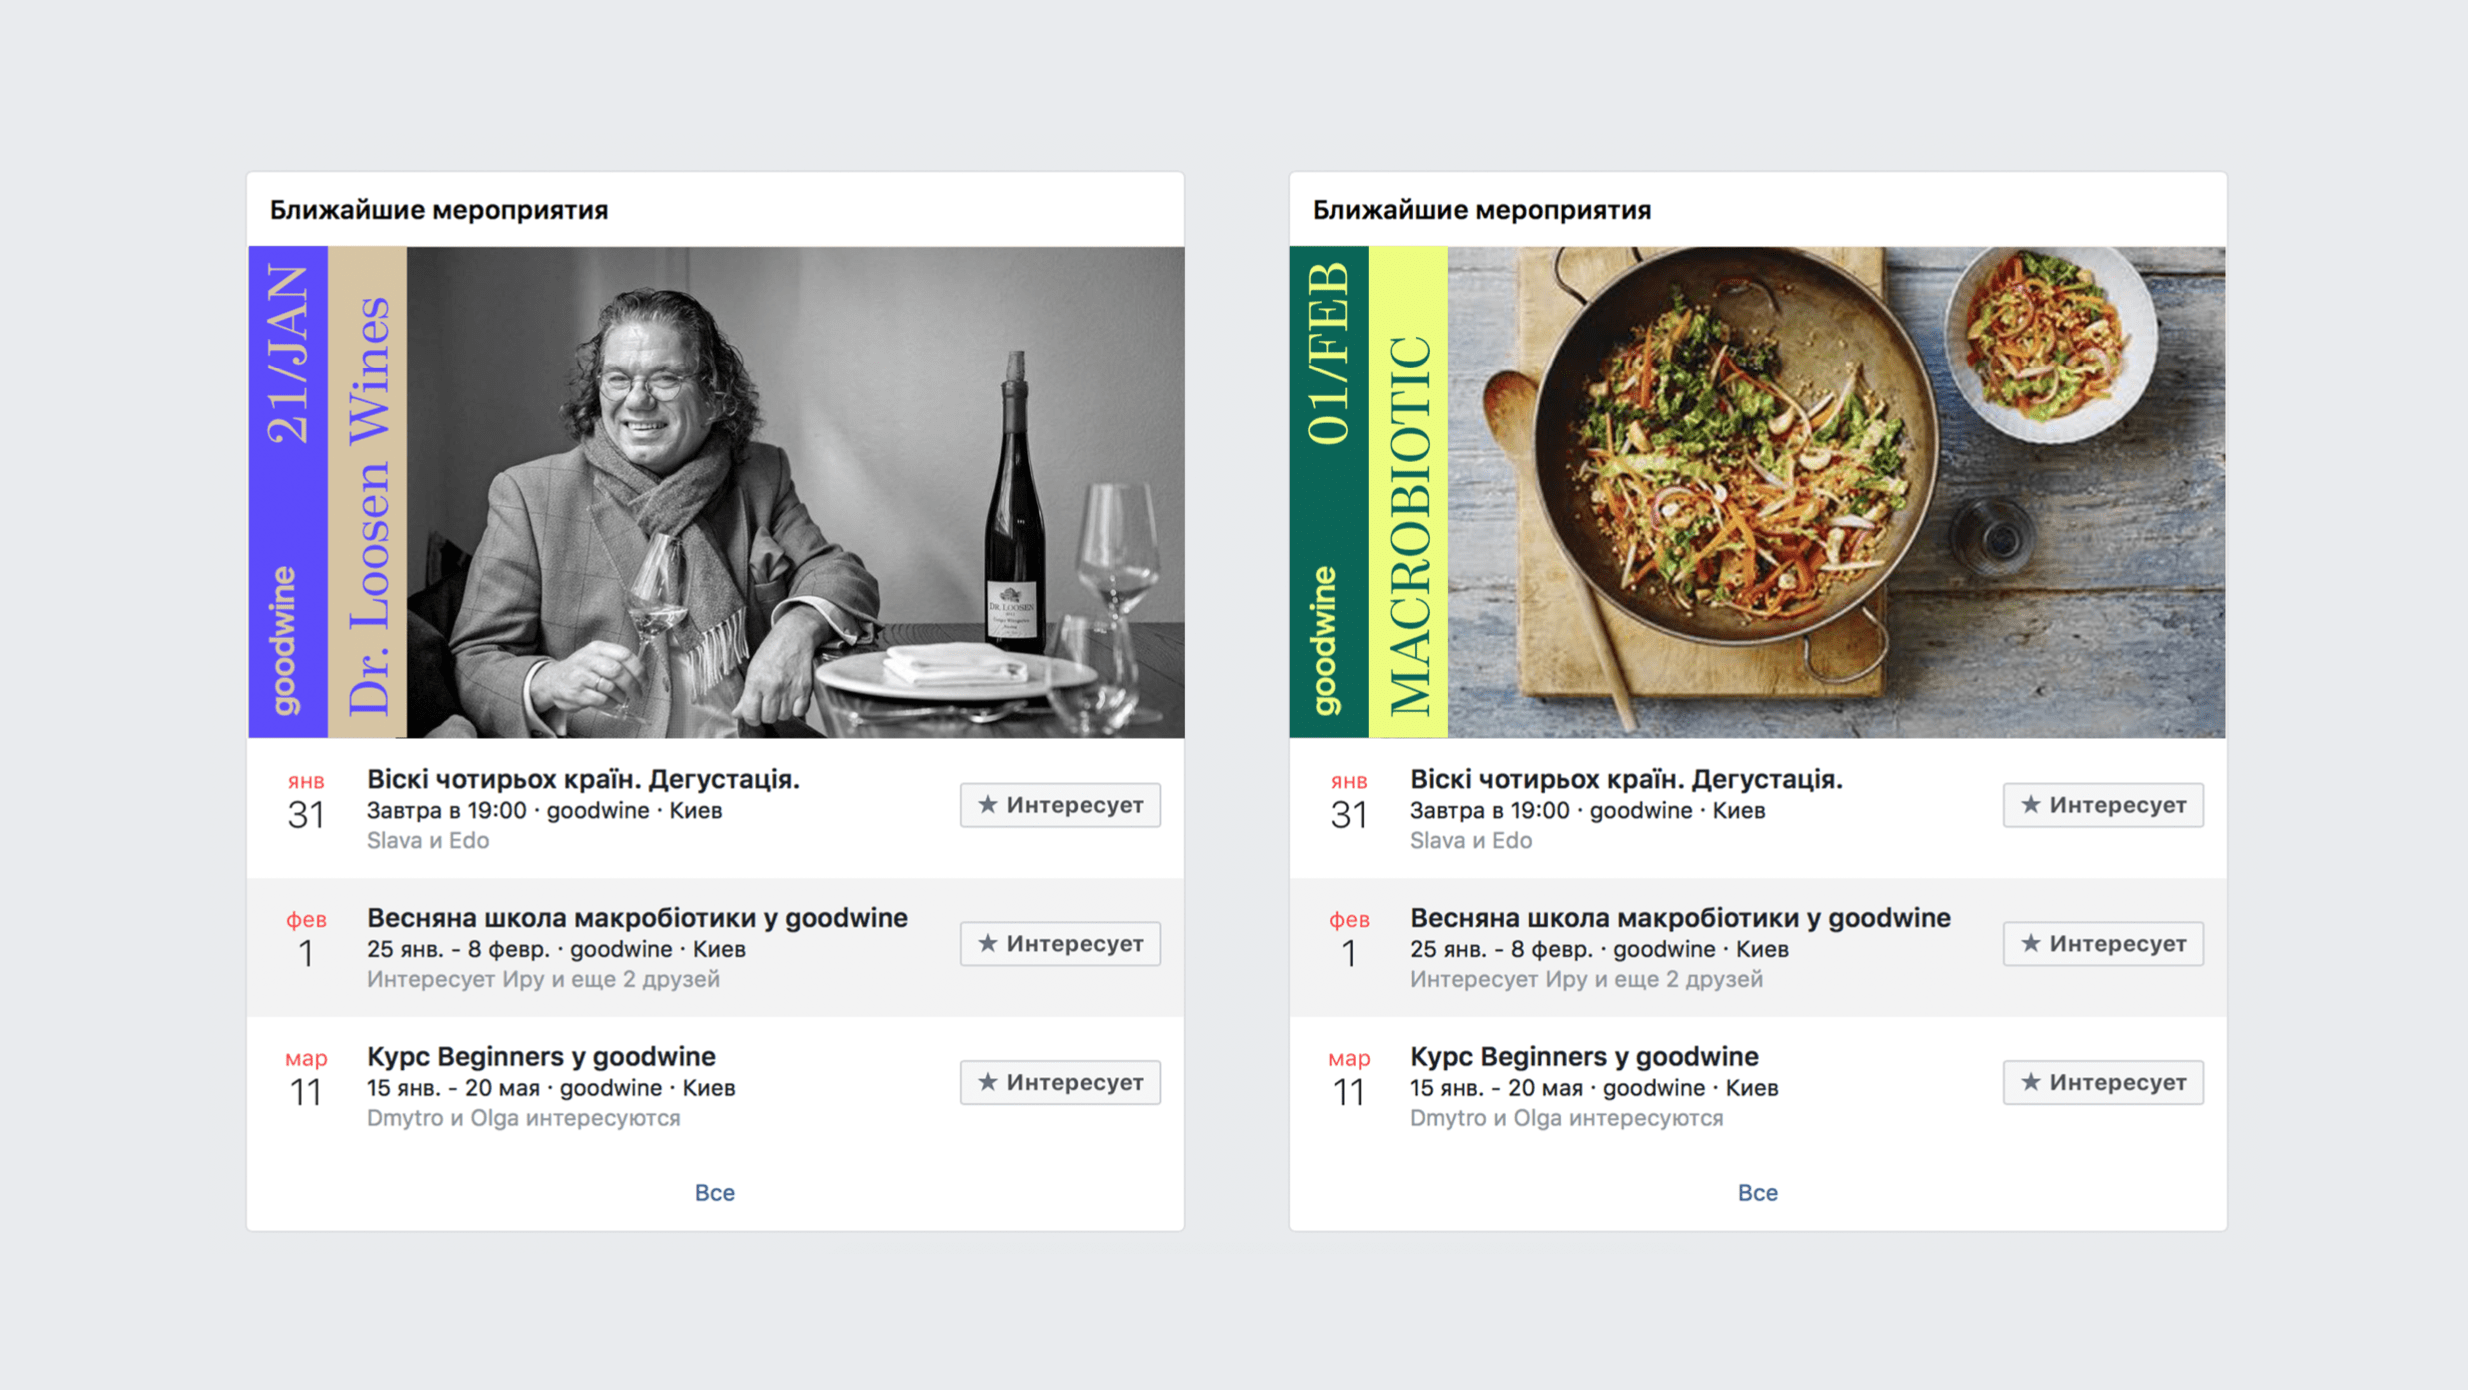Open Віскі чотирьох країн event in left card
This screenshot has width=2468, height=1390.
pos(583,779)
